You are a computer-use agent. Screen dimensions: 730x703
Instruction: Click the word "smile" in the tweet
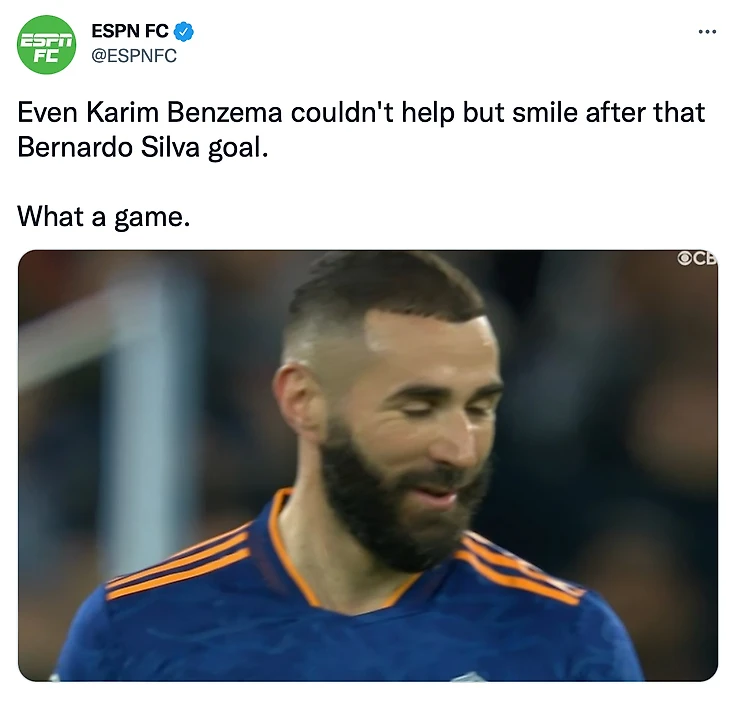pos(545,113)
